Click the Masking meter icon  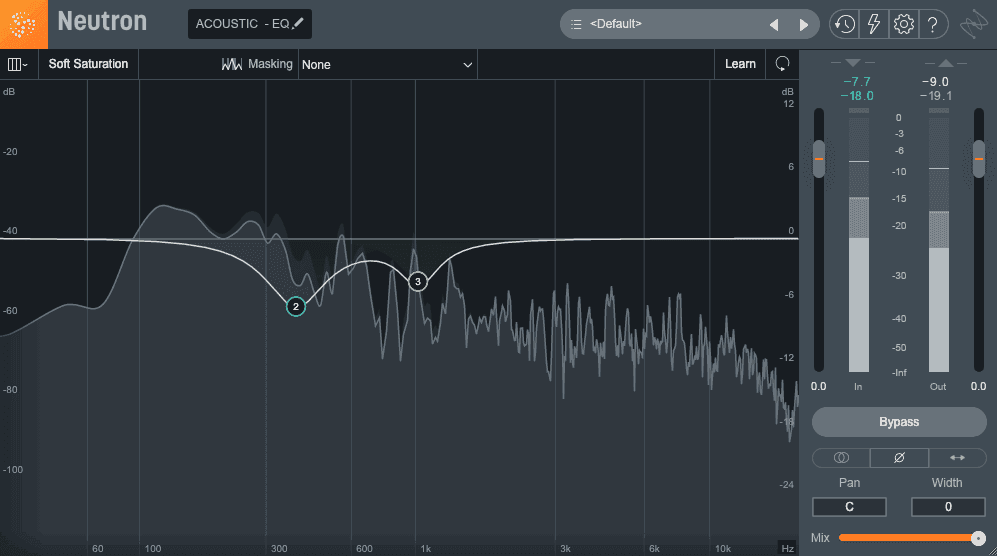pyautogui.click(x=231, y=64)
